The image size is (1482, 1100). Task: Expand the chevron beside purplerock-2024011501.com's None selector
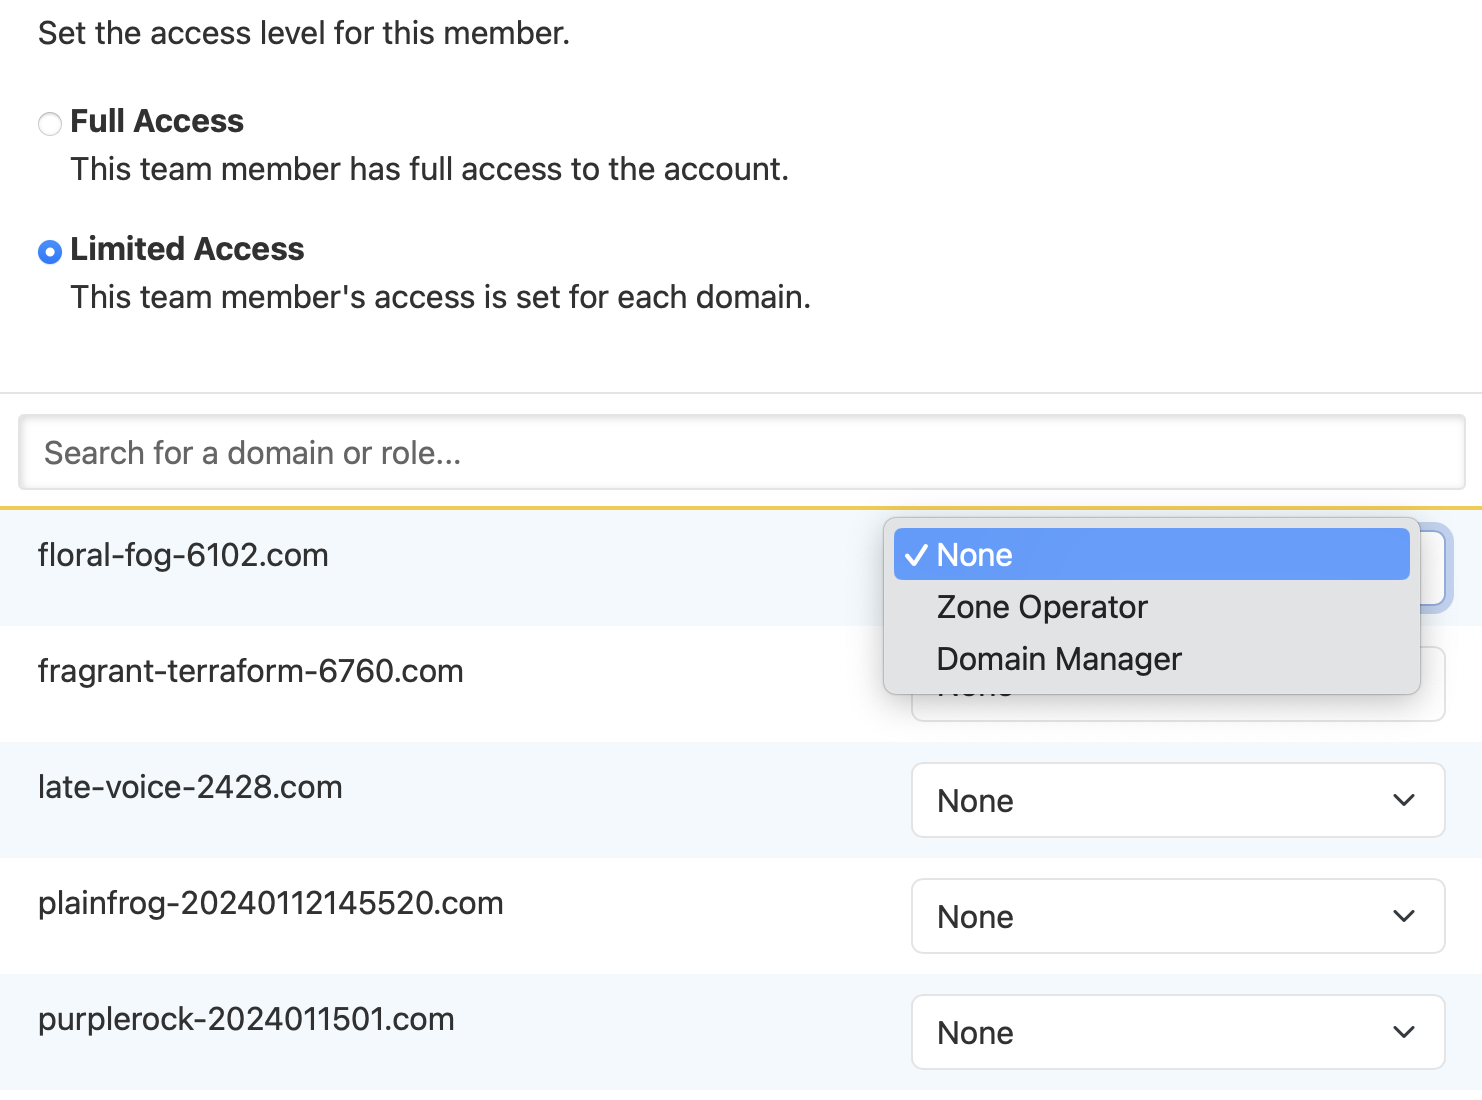coord(1404,1032)
